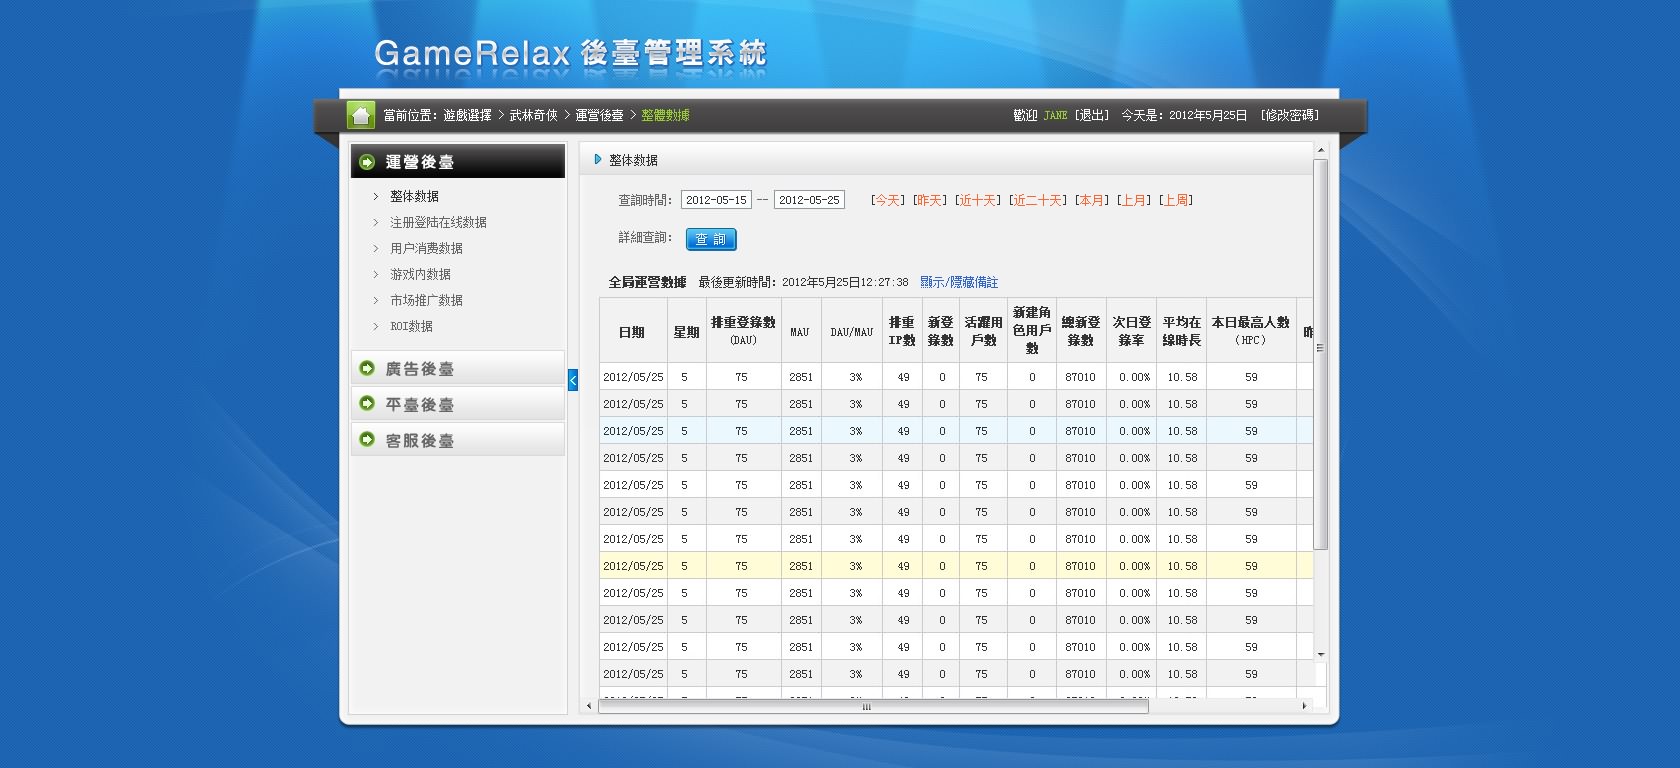Expand the 客服後臺 section

click(x=458, y=440)
